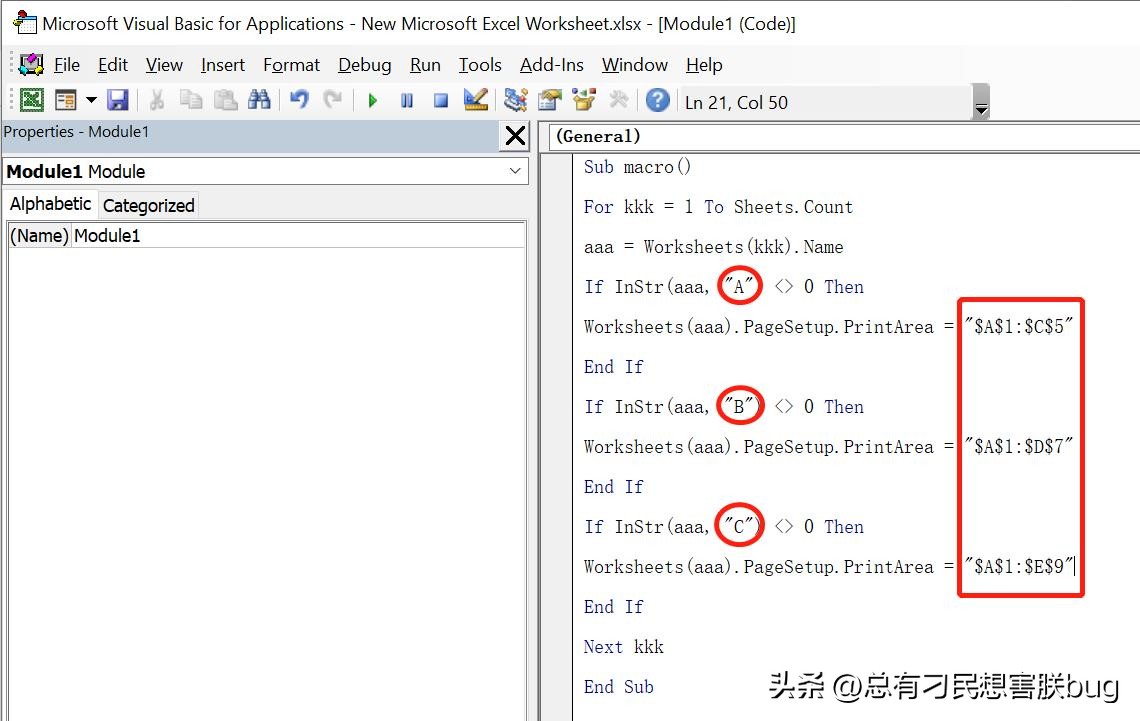Click the 'Next kkk' code line
Viewport: 1140px width, 721px height.
(623, 647)
